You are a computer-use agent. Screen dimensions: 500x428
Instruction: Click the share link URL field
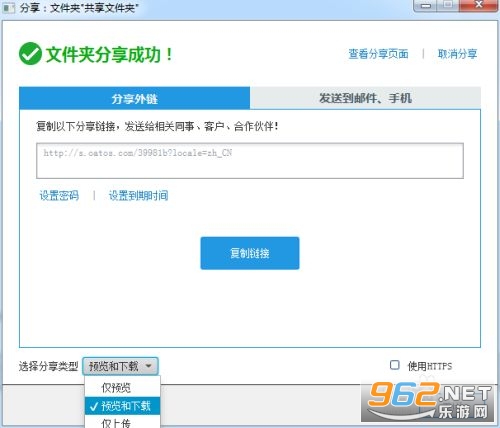250,161
